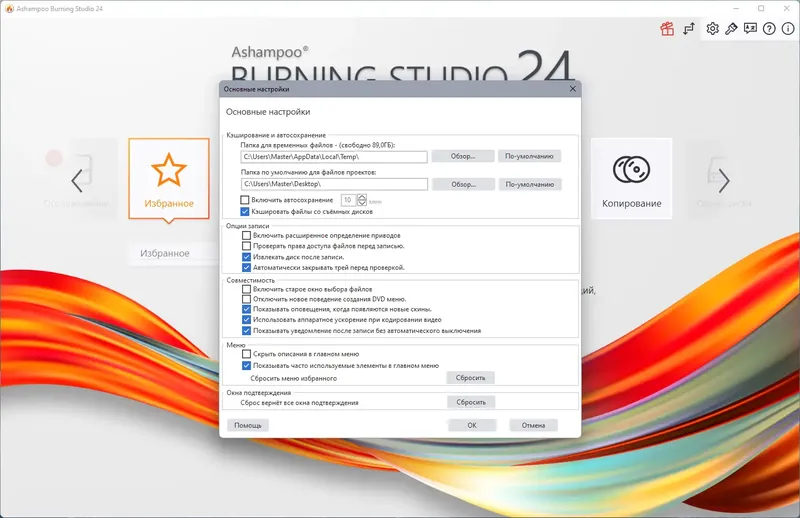The height and width of the screenshot is (518, 800).
Task: Open settings via the gear icon
Action: pyautogui.click(x=712, y=29)
